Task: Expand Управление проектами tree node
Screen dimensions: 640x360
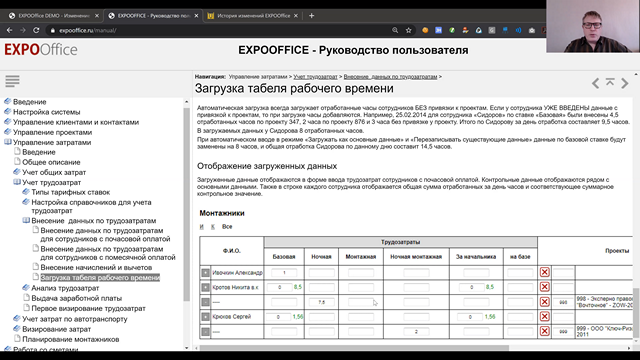Action: coord(7,132)
